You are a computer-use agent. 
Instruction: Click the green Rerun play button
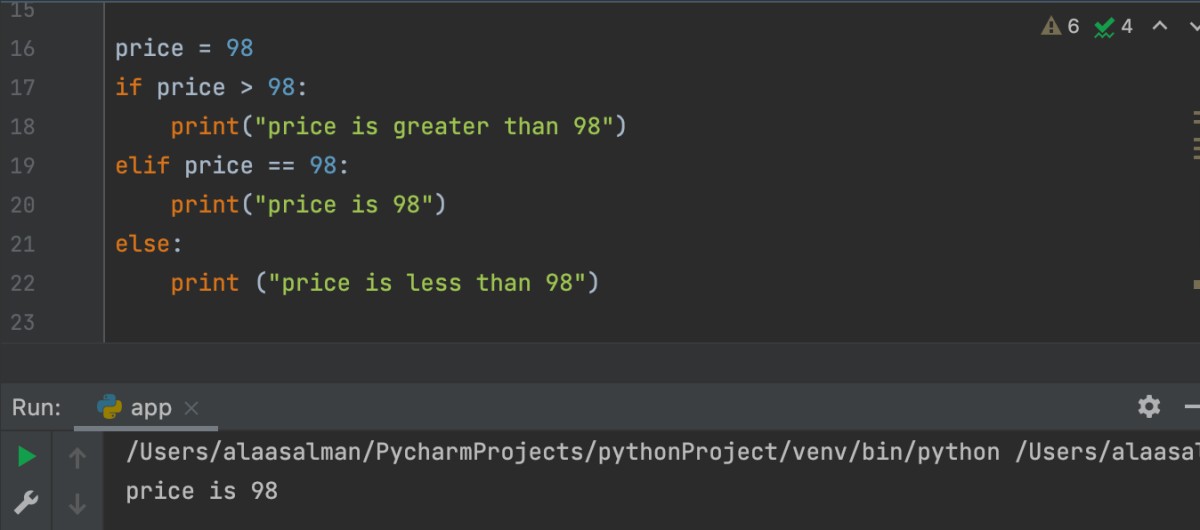coord(27,457)
